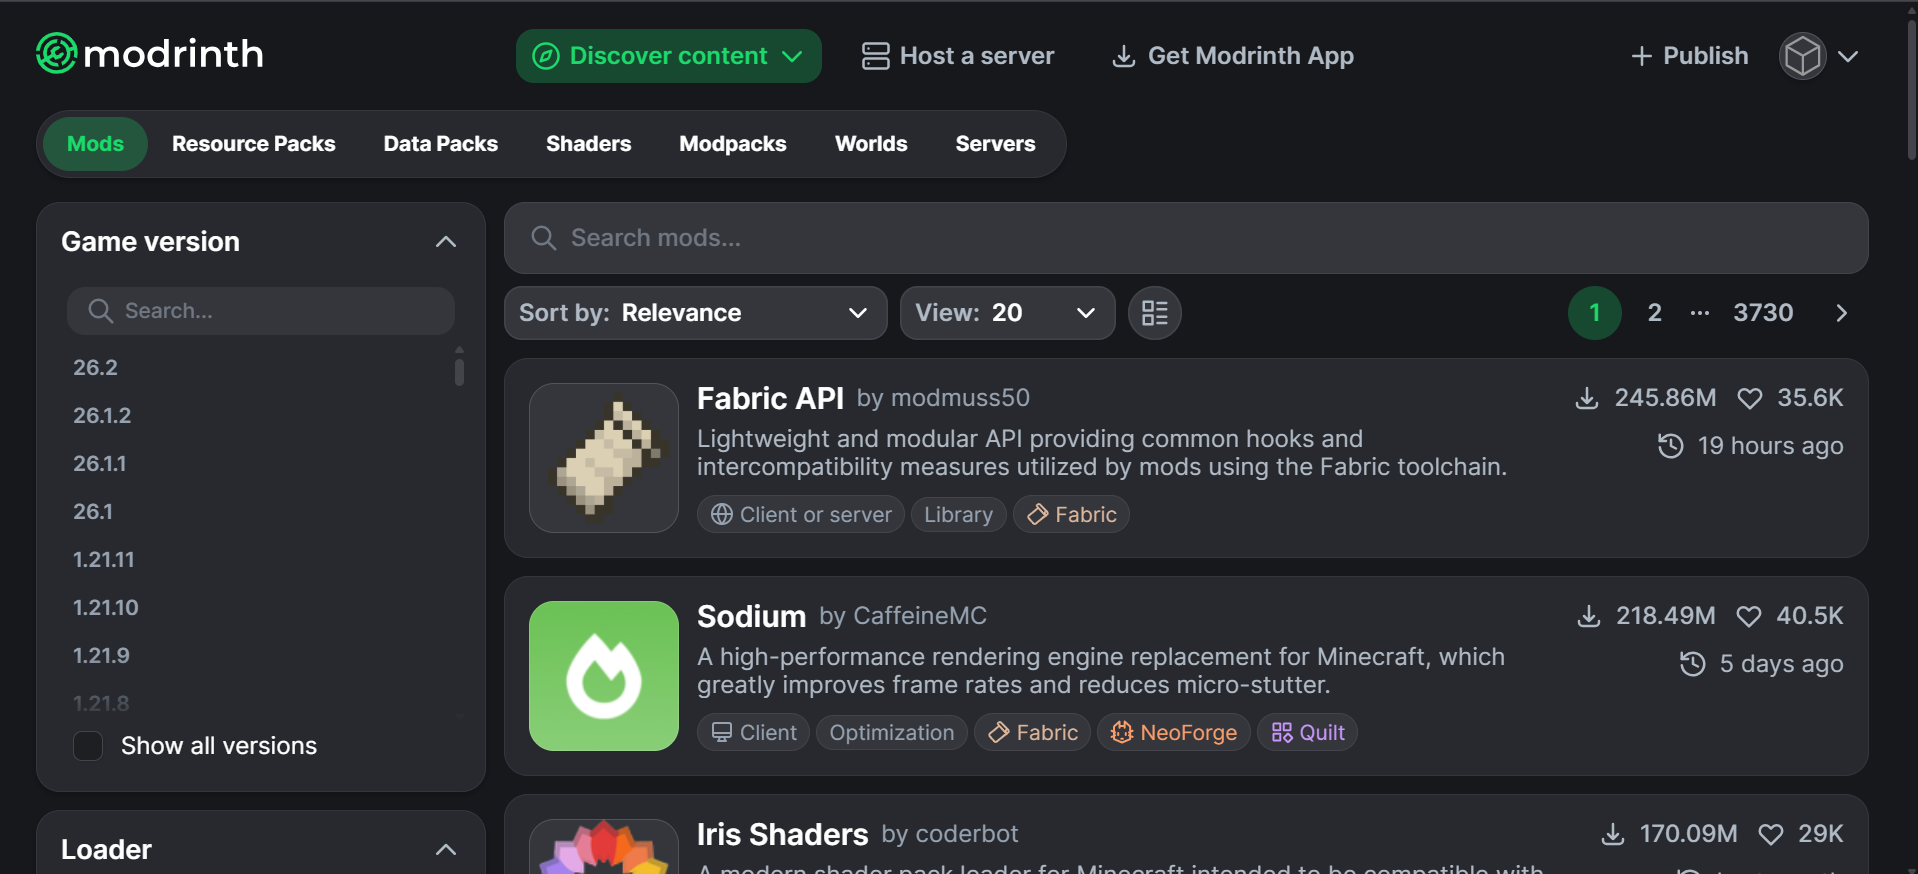Screen dimensions: 1918x874
Task: Open the user avatar cube icon
Action: (x=1802, y=56)
